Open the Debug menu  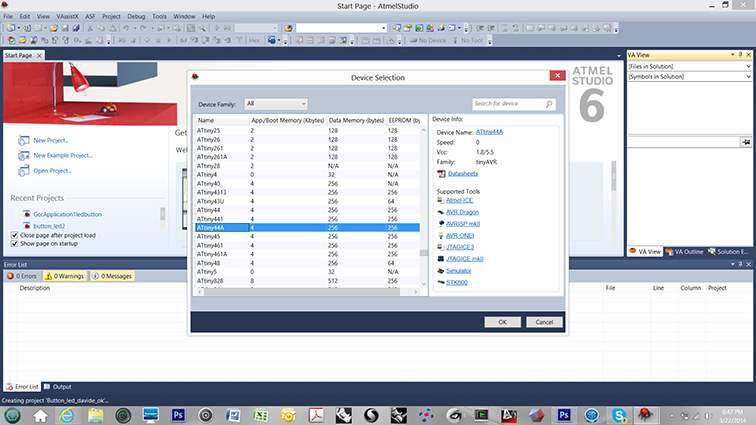(x=136, y=16)
